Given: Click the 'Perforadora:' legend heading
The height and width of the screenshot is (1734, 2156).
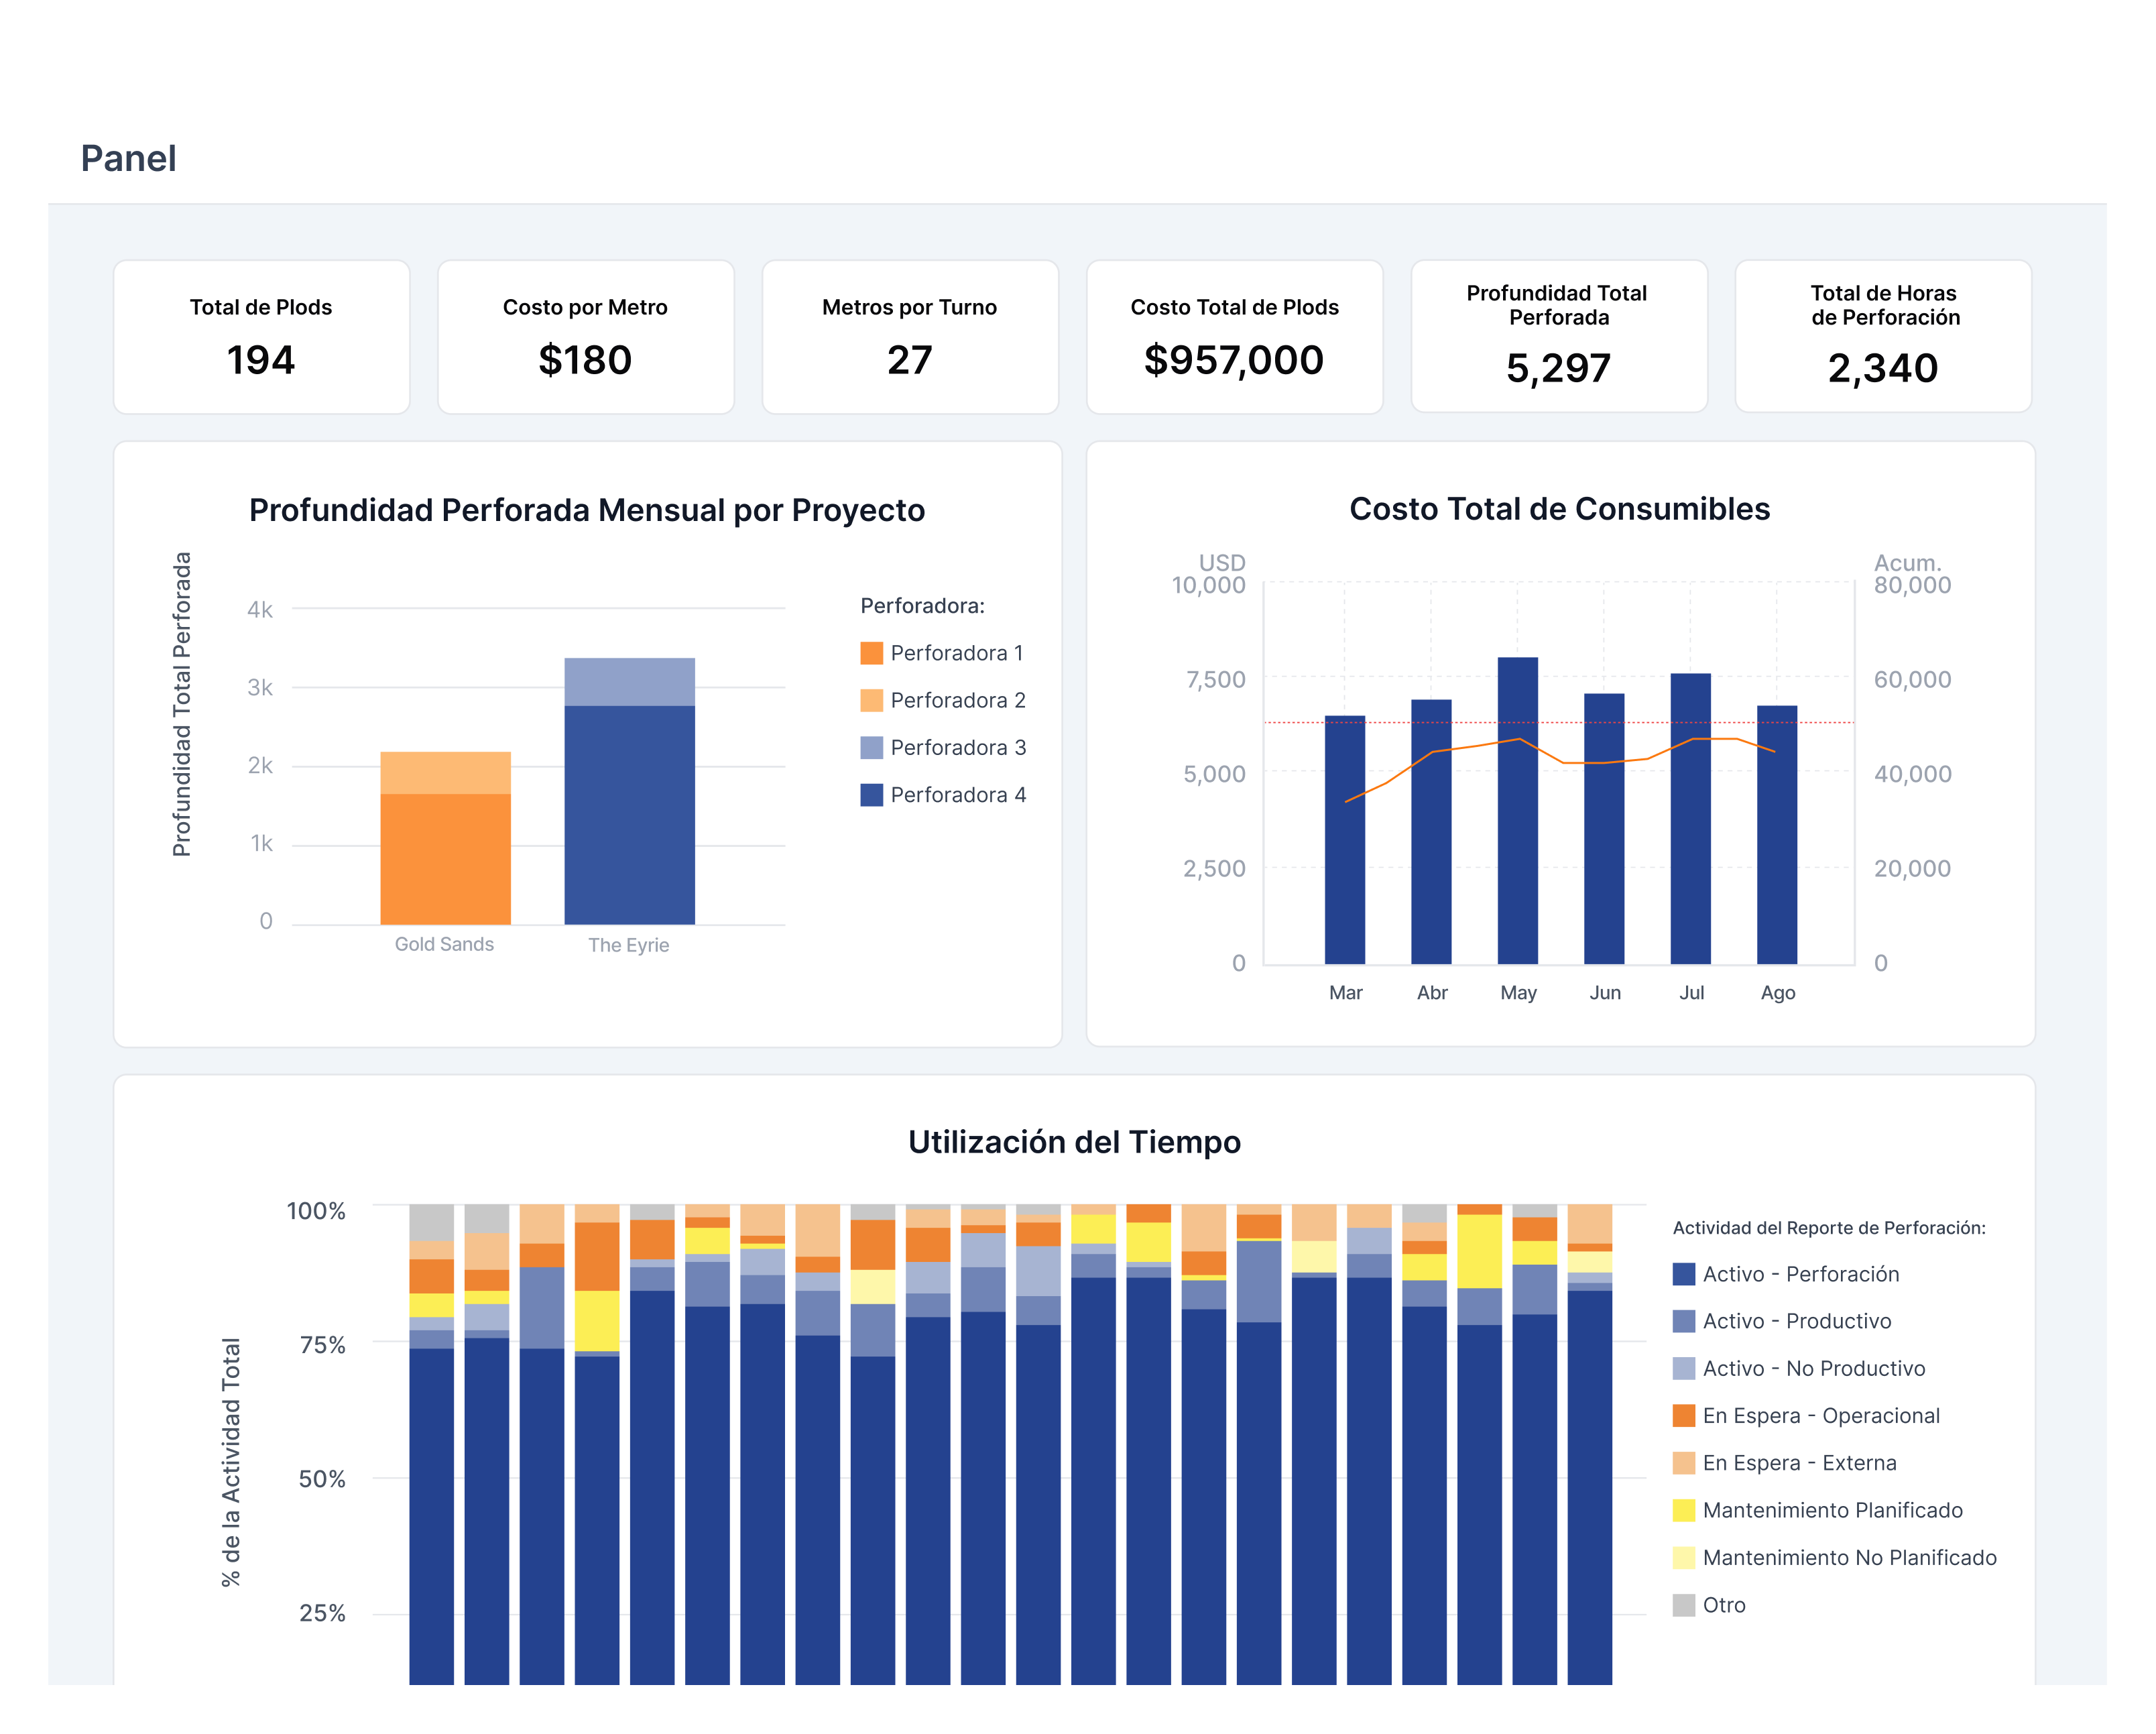Looking at the screenshot, I should [x=922, y=606].
